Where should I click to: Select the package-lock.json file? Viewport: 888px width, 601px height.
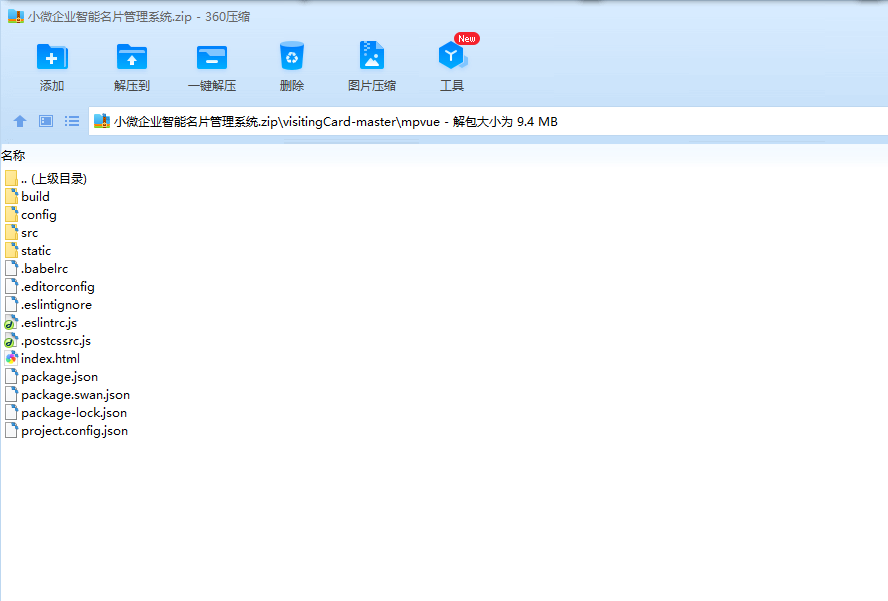(x=66, y=413)
